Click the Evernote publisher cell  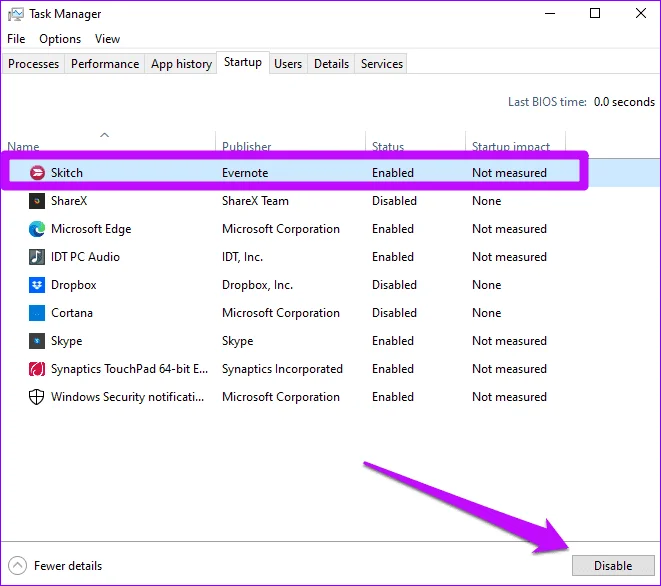245,173
